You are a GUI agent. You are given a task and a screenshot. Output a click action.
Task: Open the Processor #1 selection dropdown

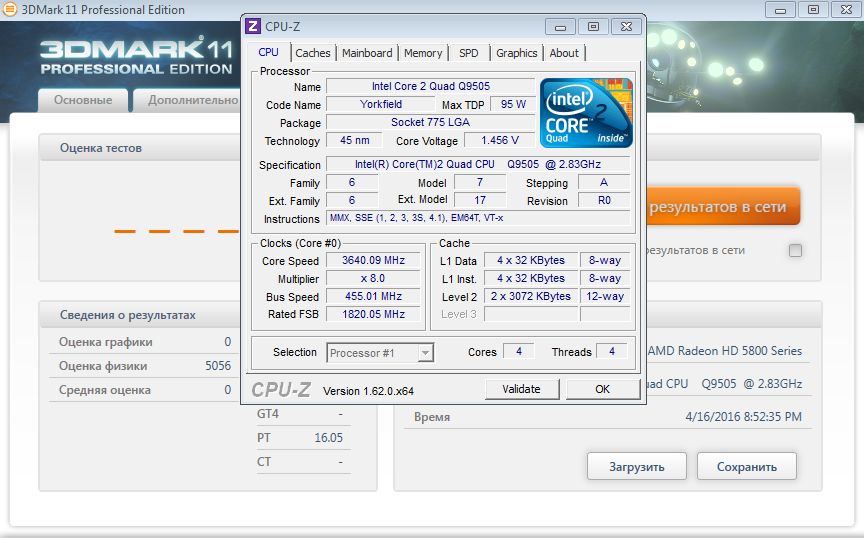tap(425, 353)
